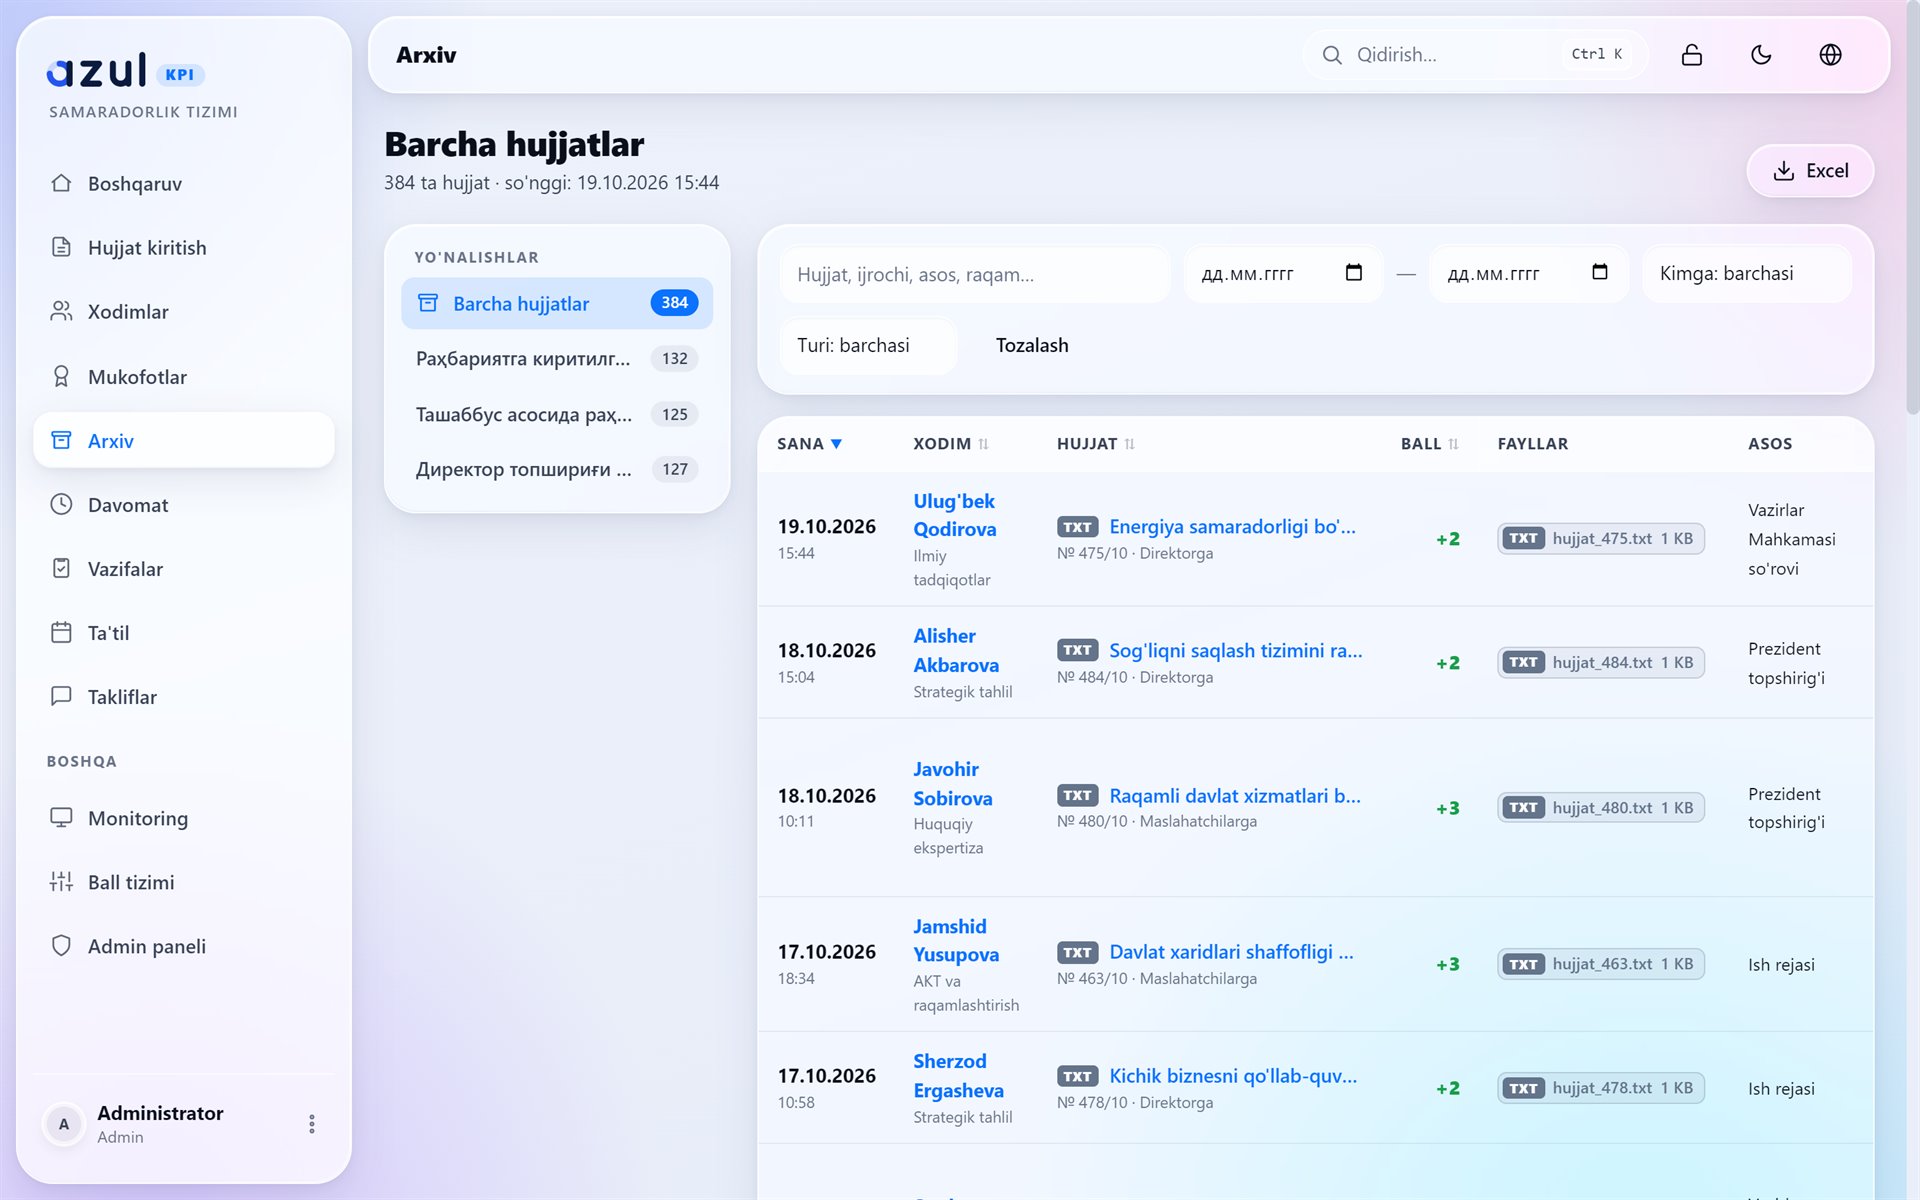Click the lock icon in the header
Screen dimensions: 1920x1200
1692,55
